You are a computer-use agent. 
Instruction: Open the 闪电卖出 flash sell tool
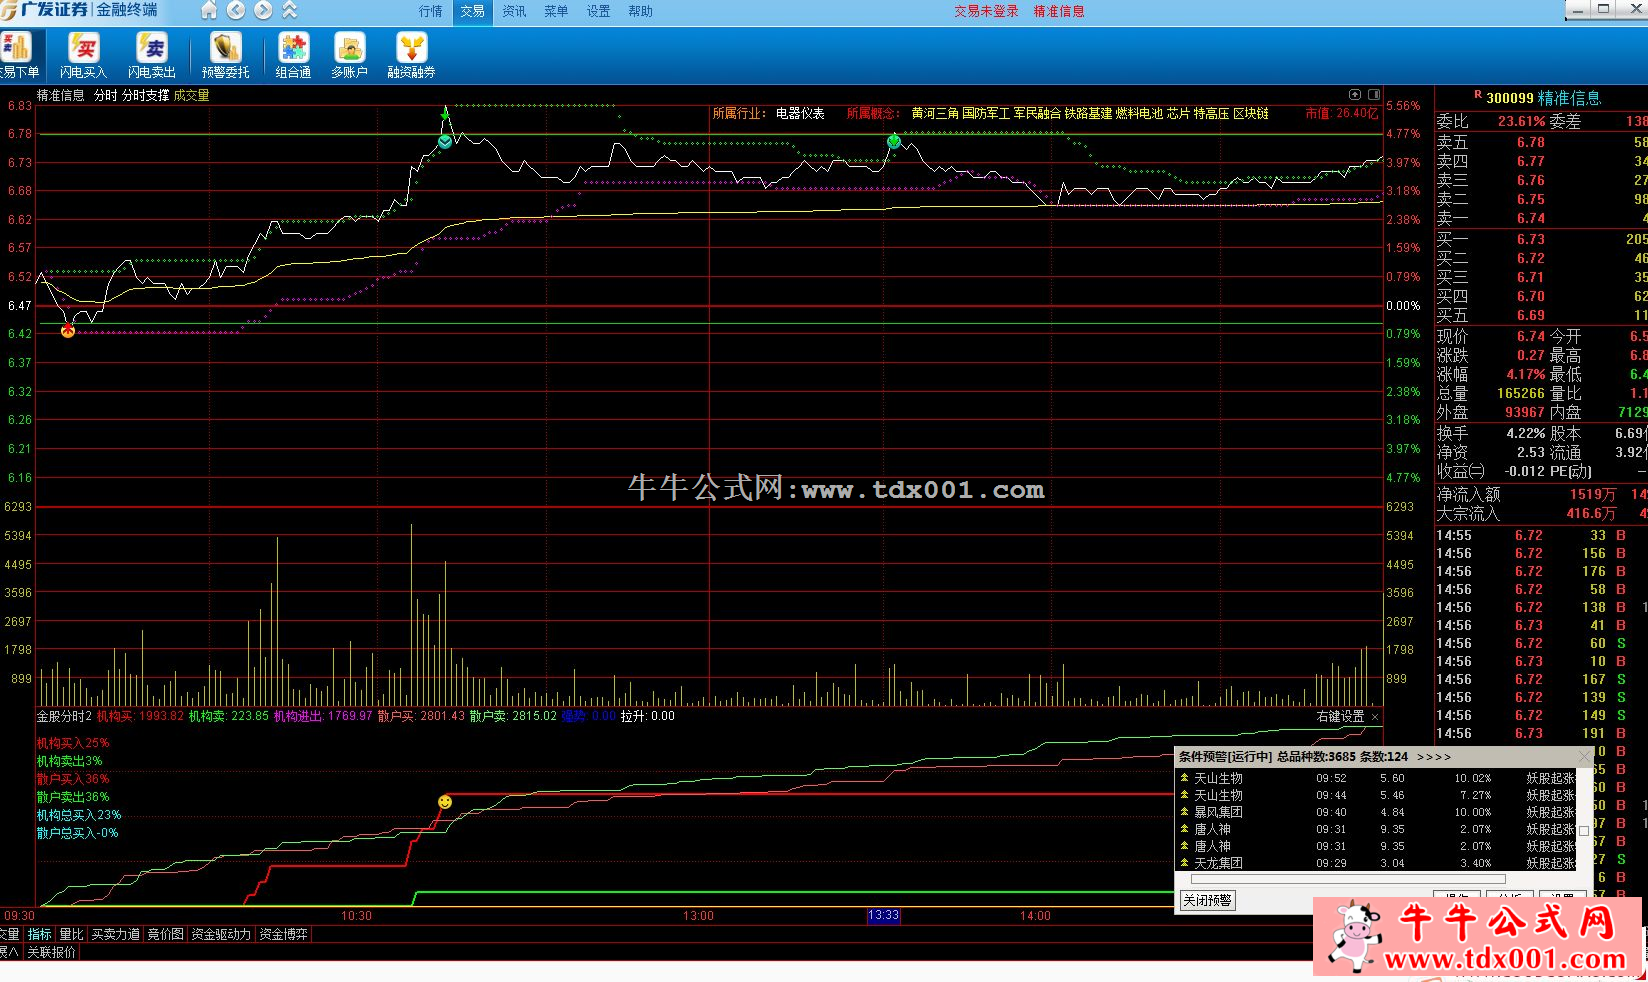[x=152, y=55]
